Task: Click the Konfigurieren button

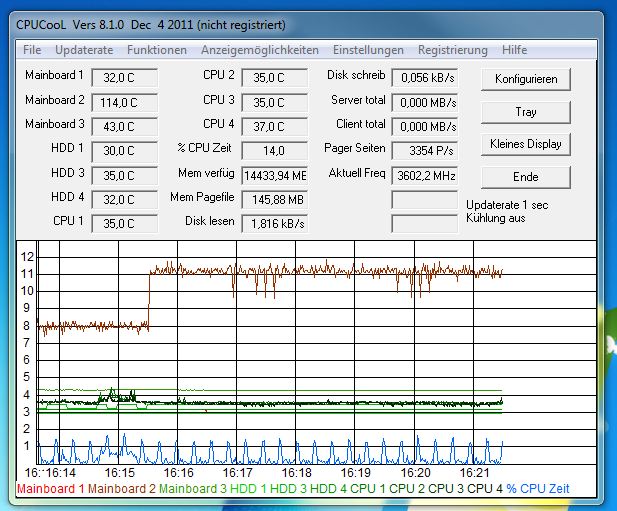Action: click(526, 79)
